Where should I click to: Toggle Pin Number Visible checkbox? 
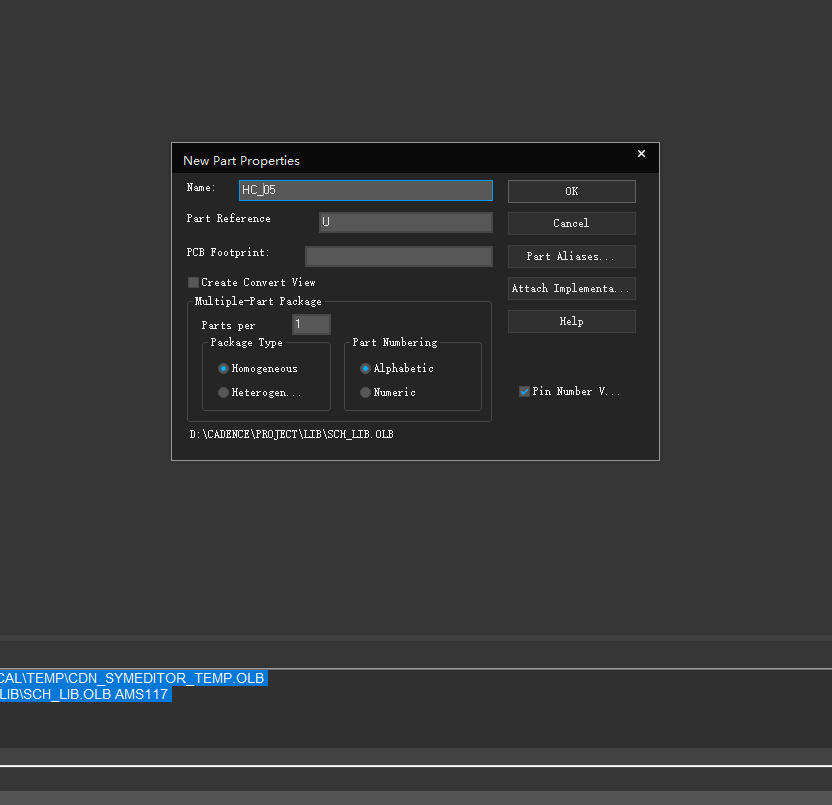(x=524, y=392)
